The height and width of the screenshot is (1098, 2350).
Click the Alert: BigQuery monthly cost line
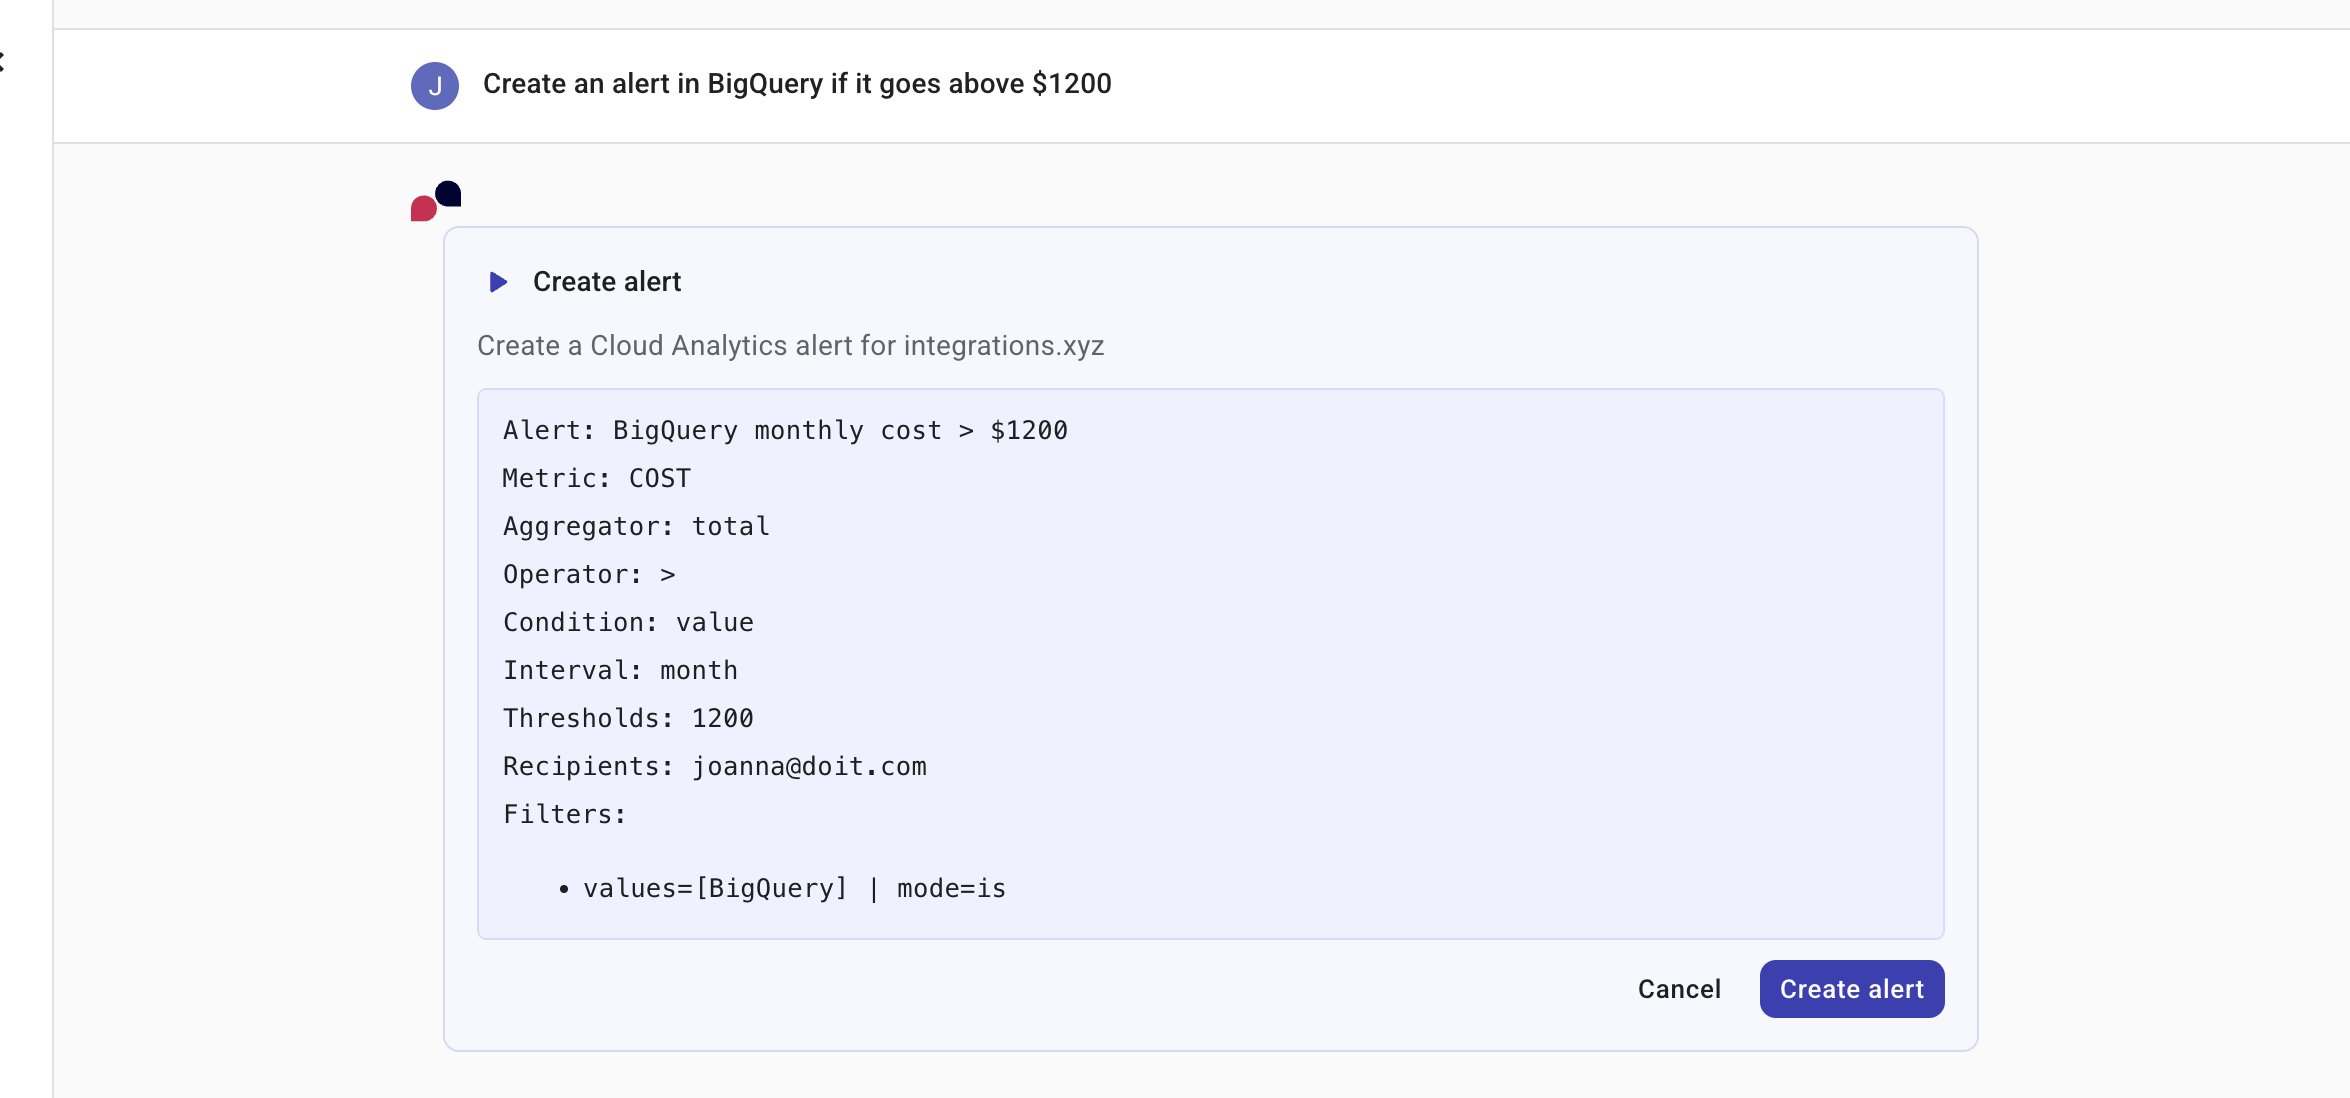[x=785, y=430]
